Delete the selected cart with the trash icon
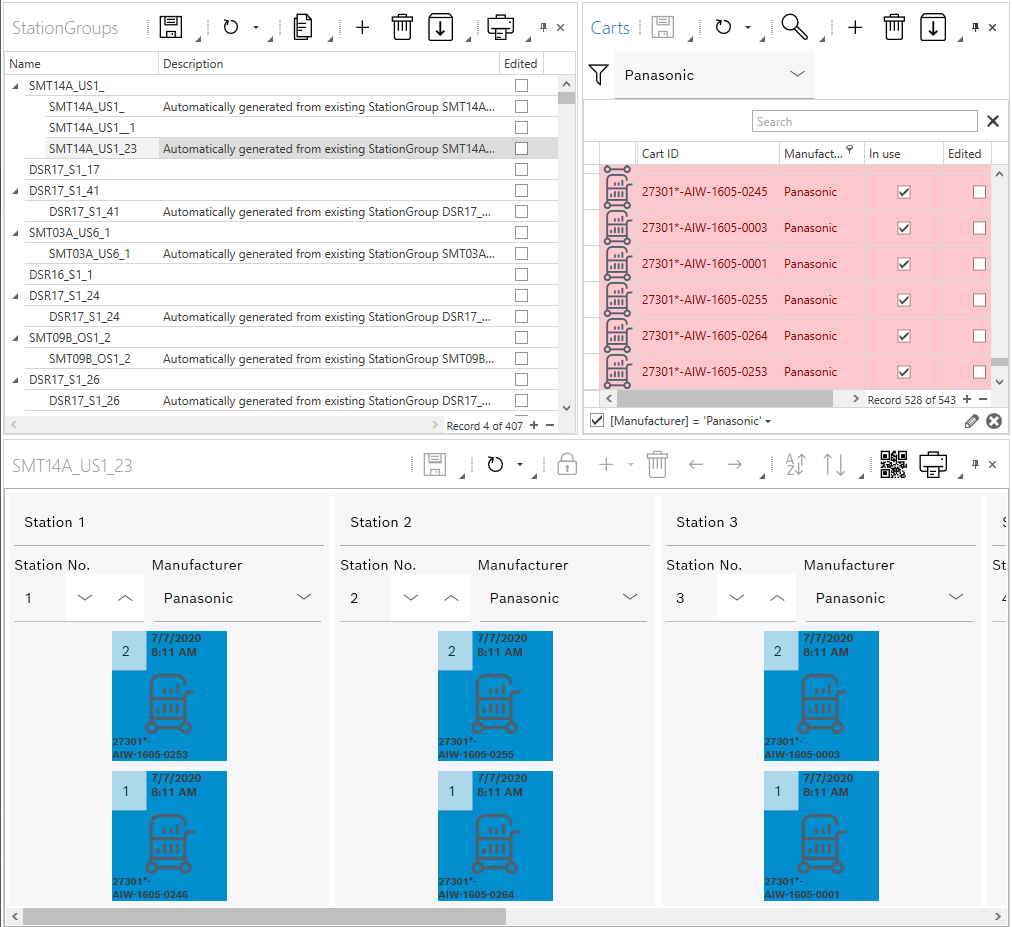Viewport: 1012px width, 927px height. tap(895, 27)
